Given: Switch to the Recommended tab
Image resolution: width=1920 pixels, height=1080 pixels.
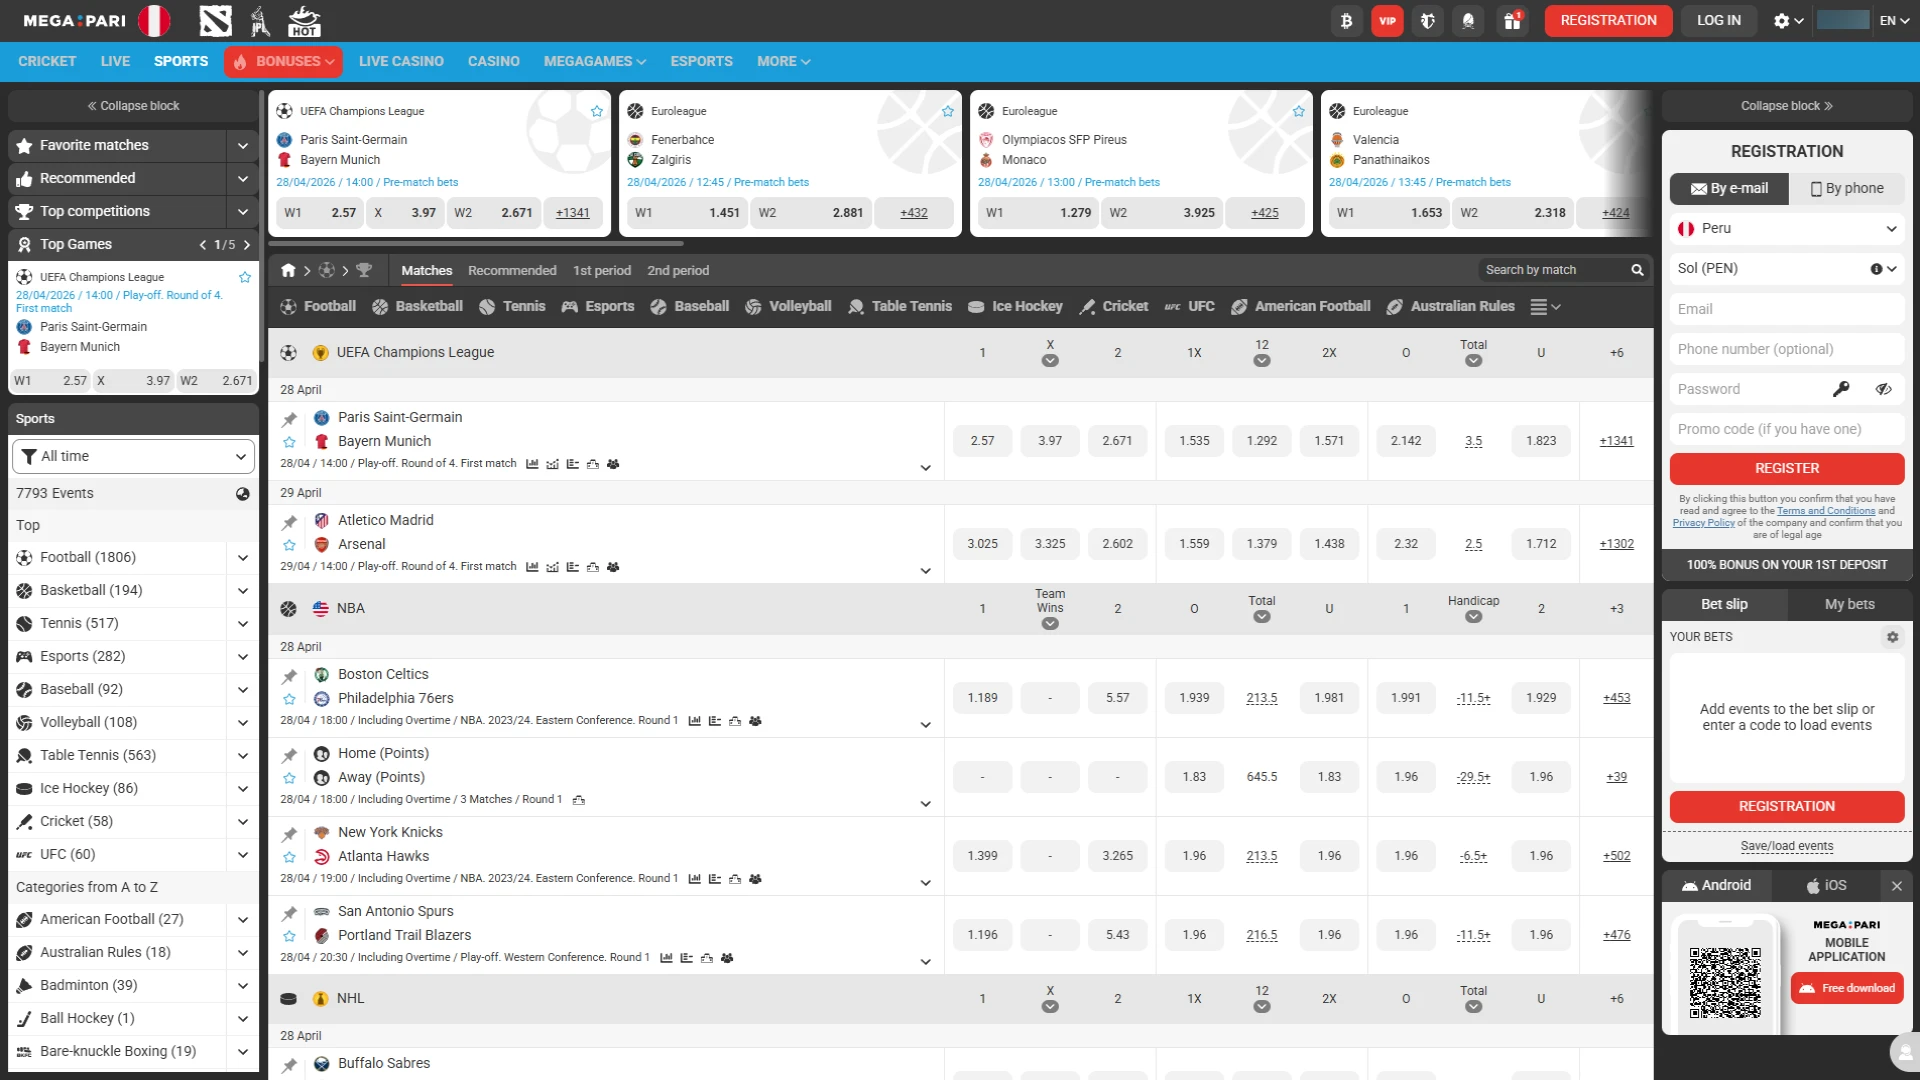Looking at the screenshot, I should pos(512,271).
